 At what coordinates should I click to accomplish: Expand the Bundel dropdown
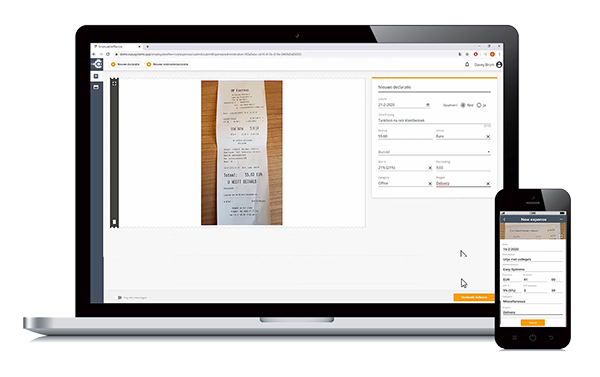434,152
